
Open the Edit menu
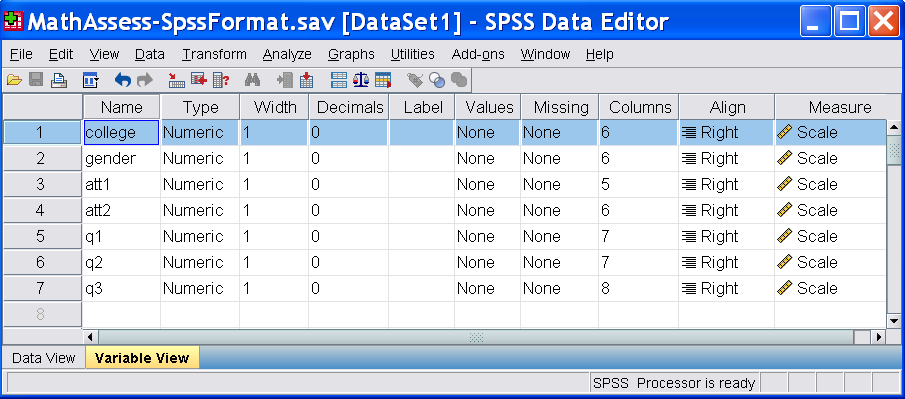pos(61,54)
